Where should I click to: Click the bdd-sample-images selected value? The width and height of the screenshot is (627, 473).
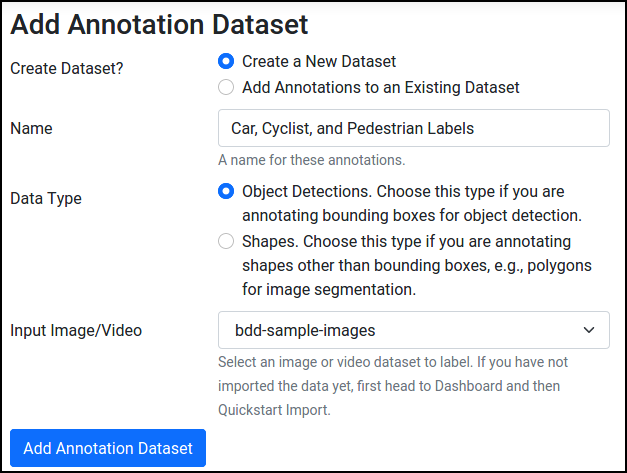tap(305, 330)
